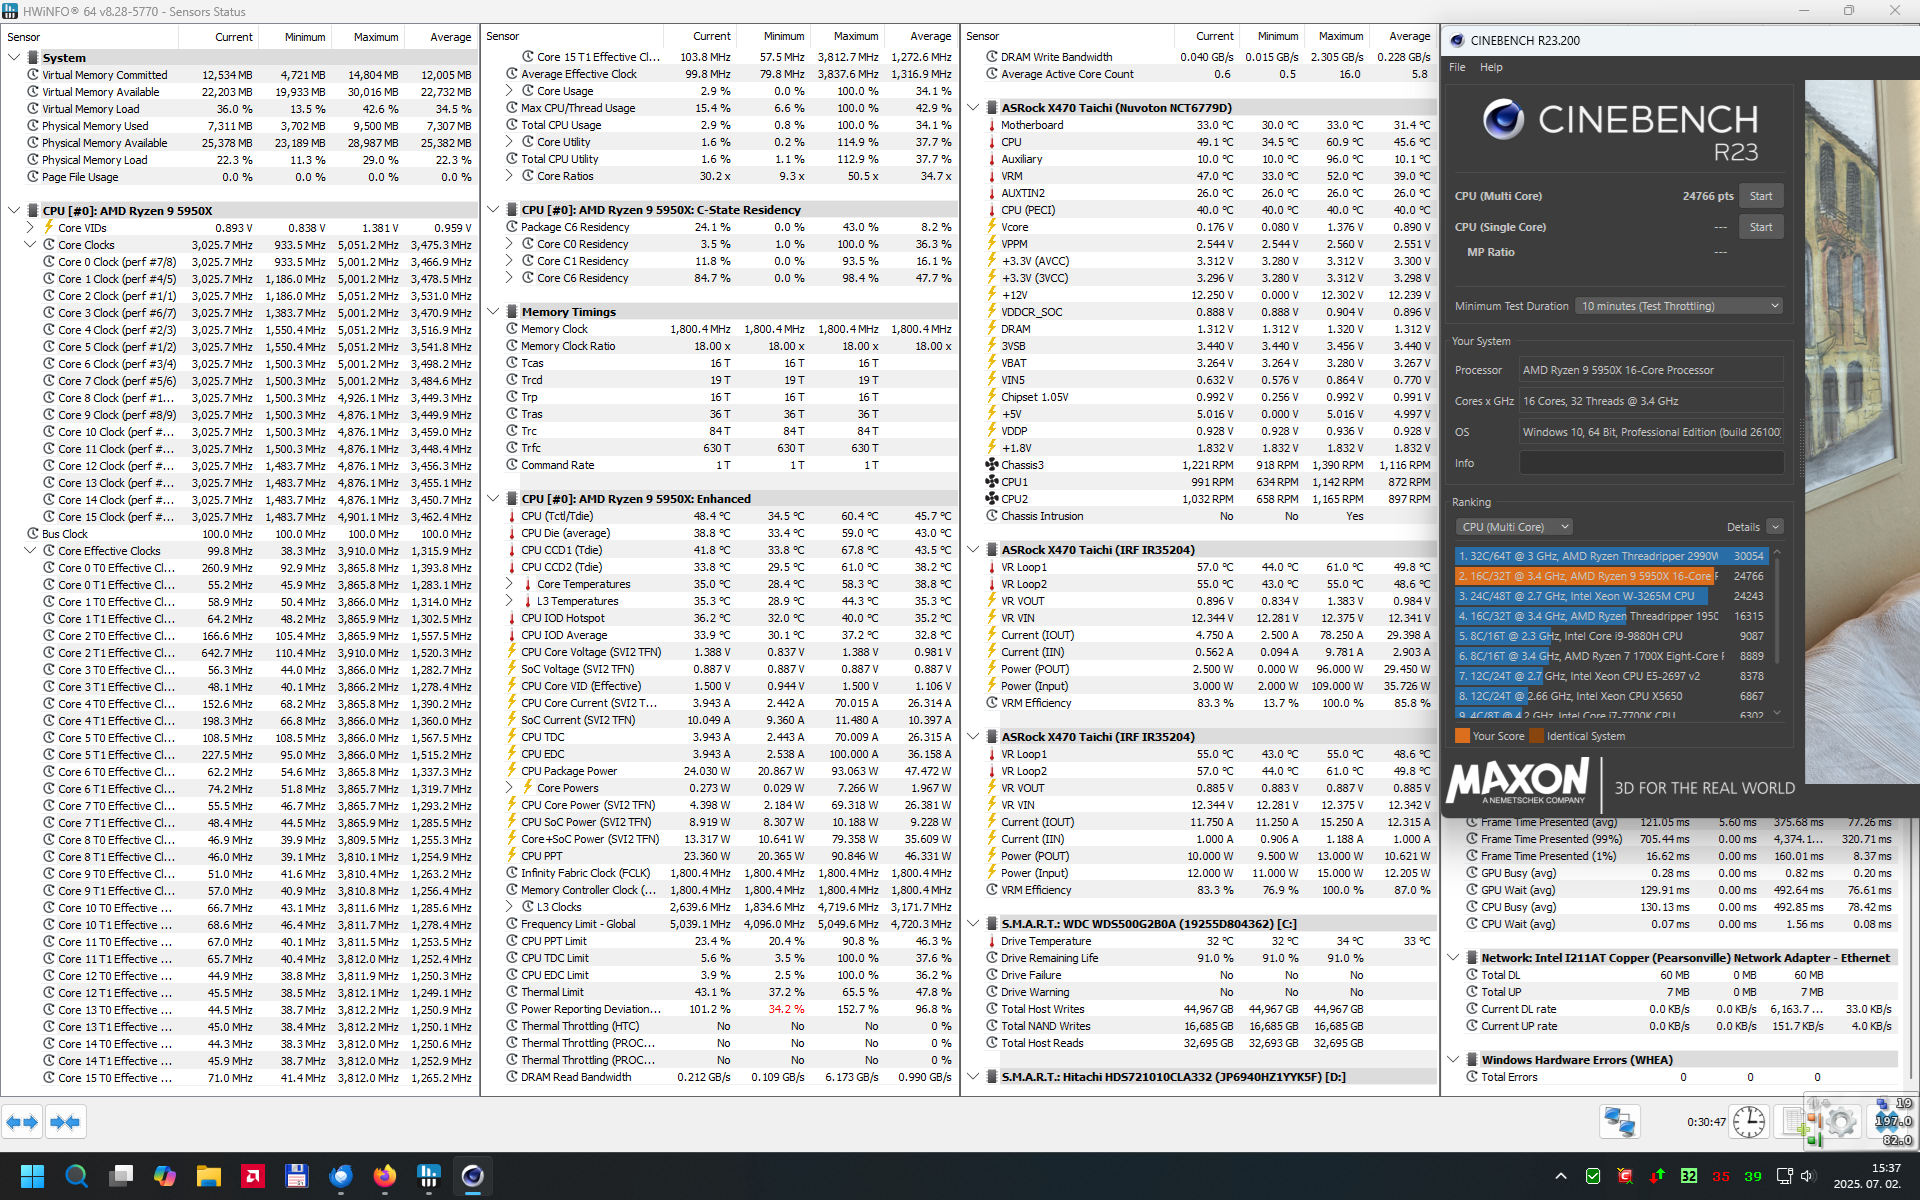Select the Intel Xeon W-3265M ranking entry
This screenshot has width=1920, height=1200.
[x=1611, y=596]
